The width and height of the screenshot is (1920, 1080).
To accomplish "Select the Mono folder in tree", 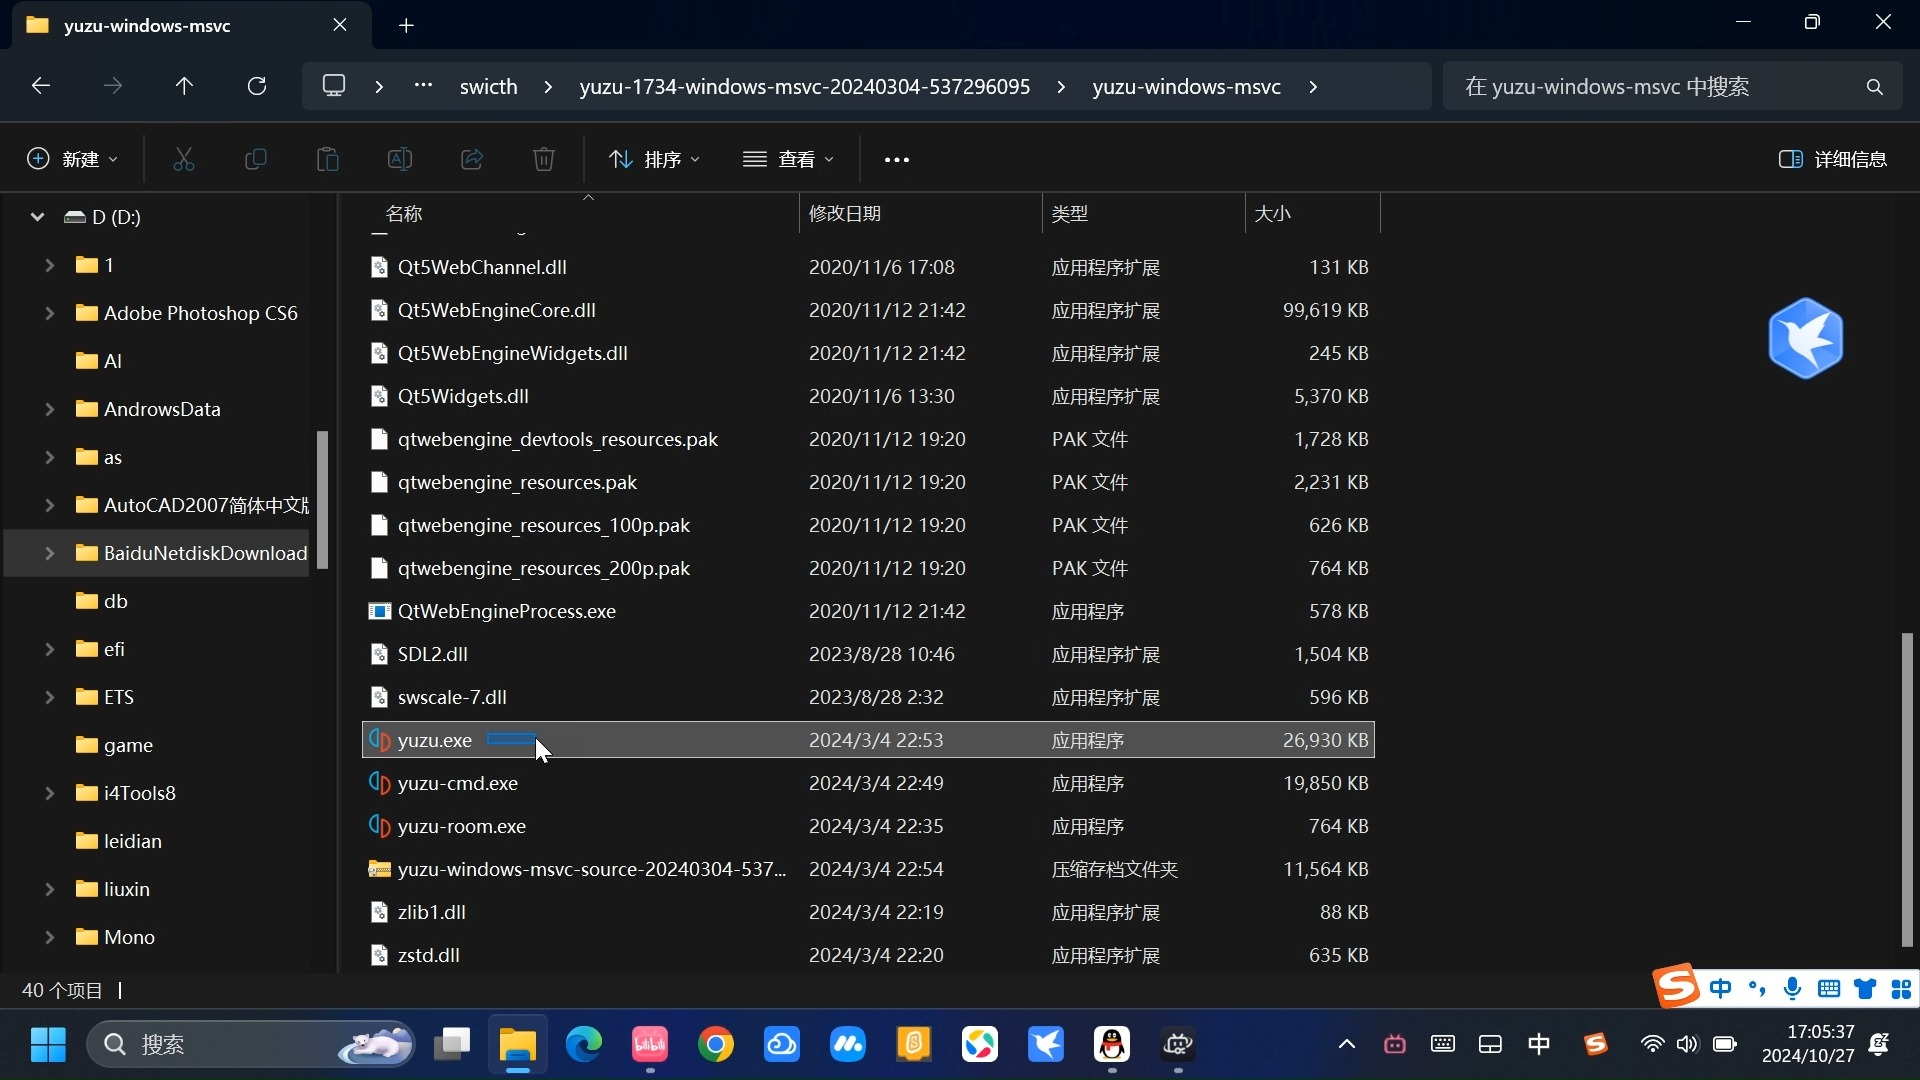I will click(x=129, y=937).
